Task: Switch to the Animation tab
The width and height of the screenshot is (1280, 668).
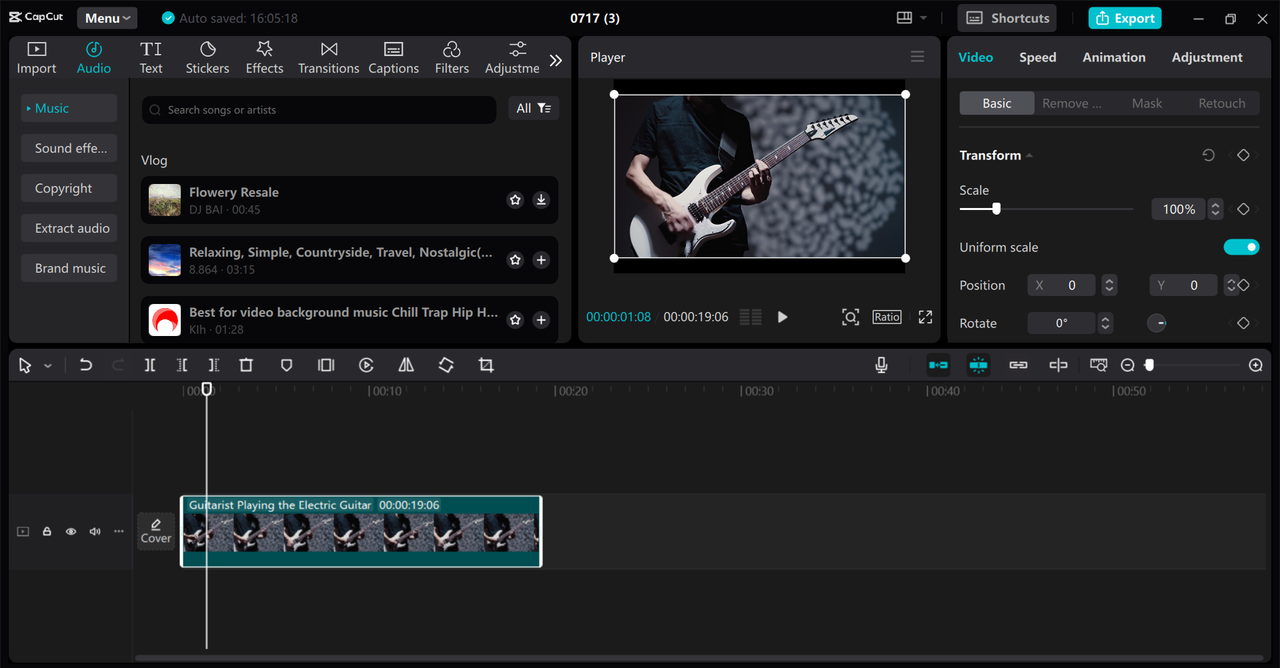Action: coord(1114,57)
